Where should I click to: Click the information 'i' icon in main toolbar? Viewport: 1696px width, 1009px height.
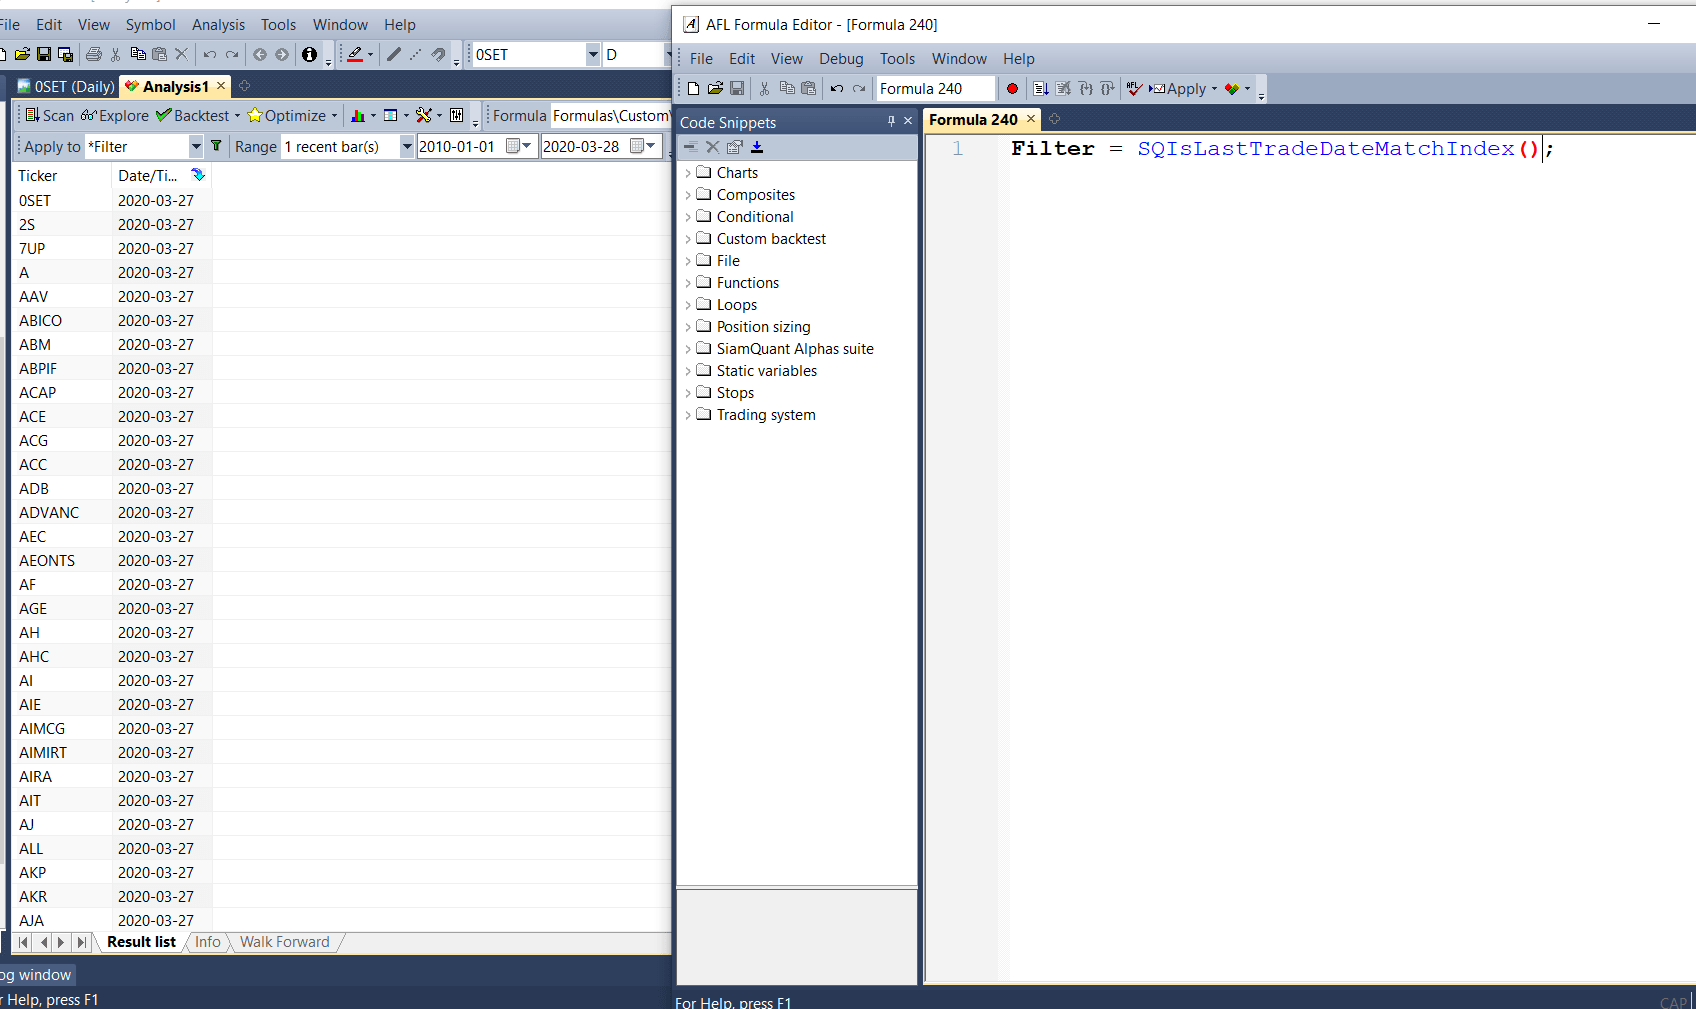click(x=309, y=55)
